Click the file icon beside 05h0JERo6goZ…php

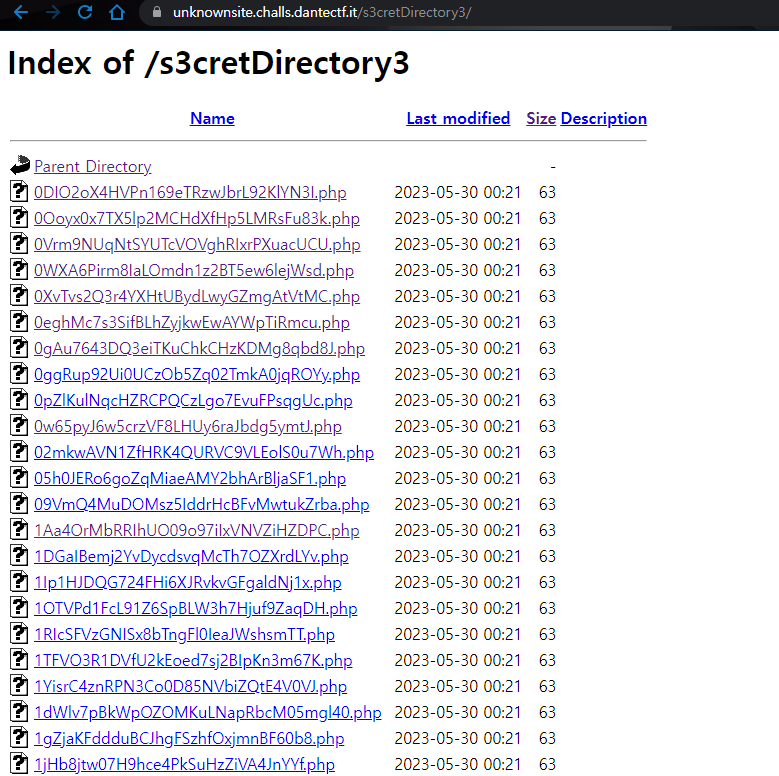point(19,477)
